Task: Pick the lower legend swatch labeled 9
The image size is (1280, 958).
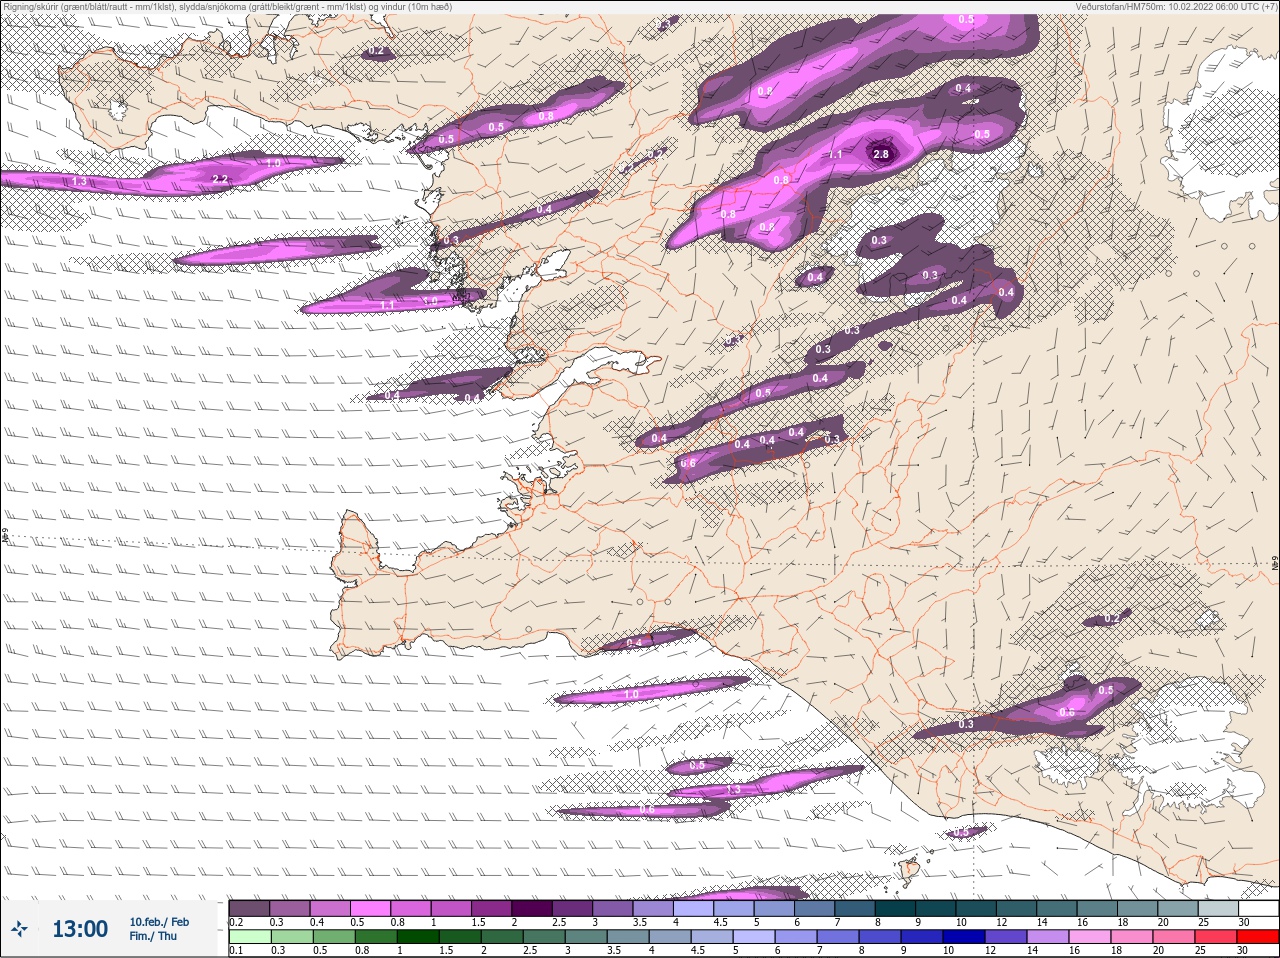Action: 923,937
